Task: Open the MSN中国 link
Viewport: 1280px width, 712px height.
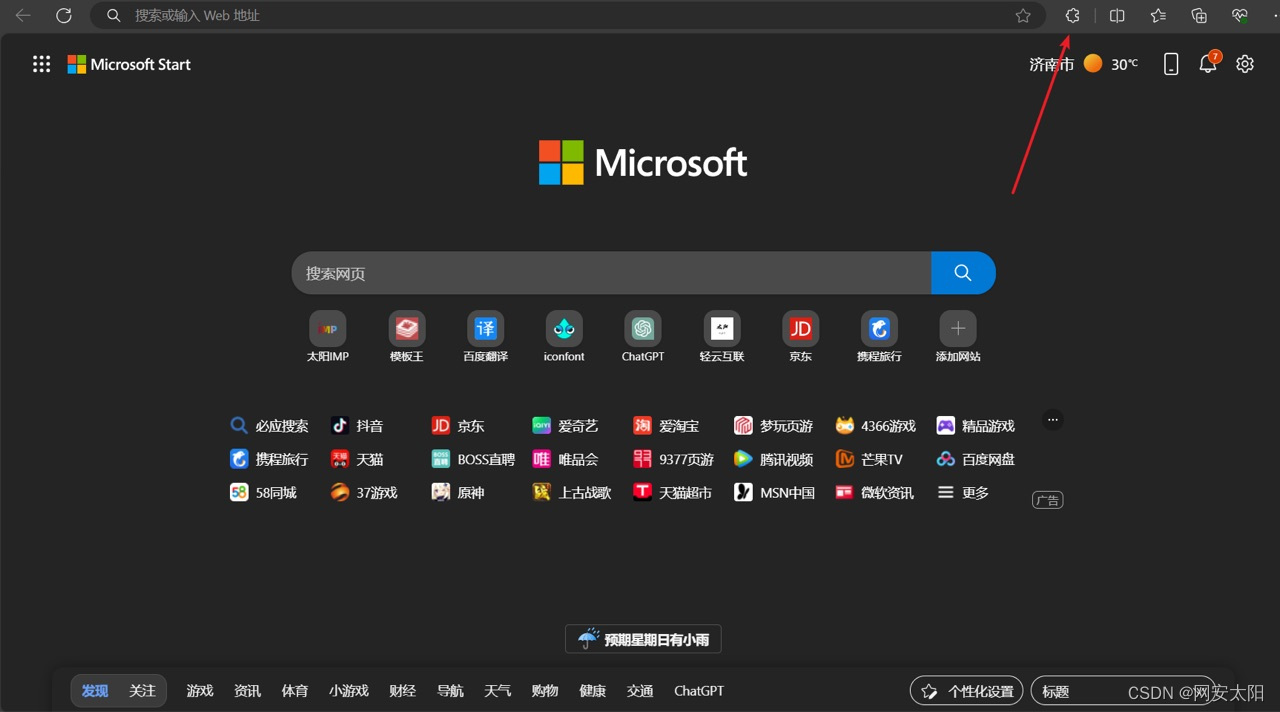Action: click(774, 492)
